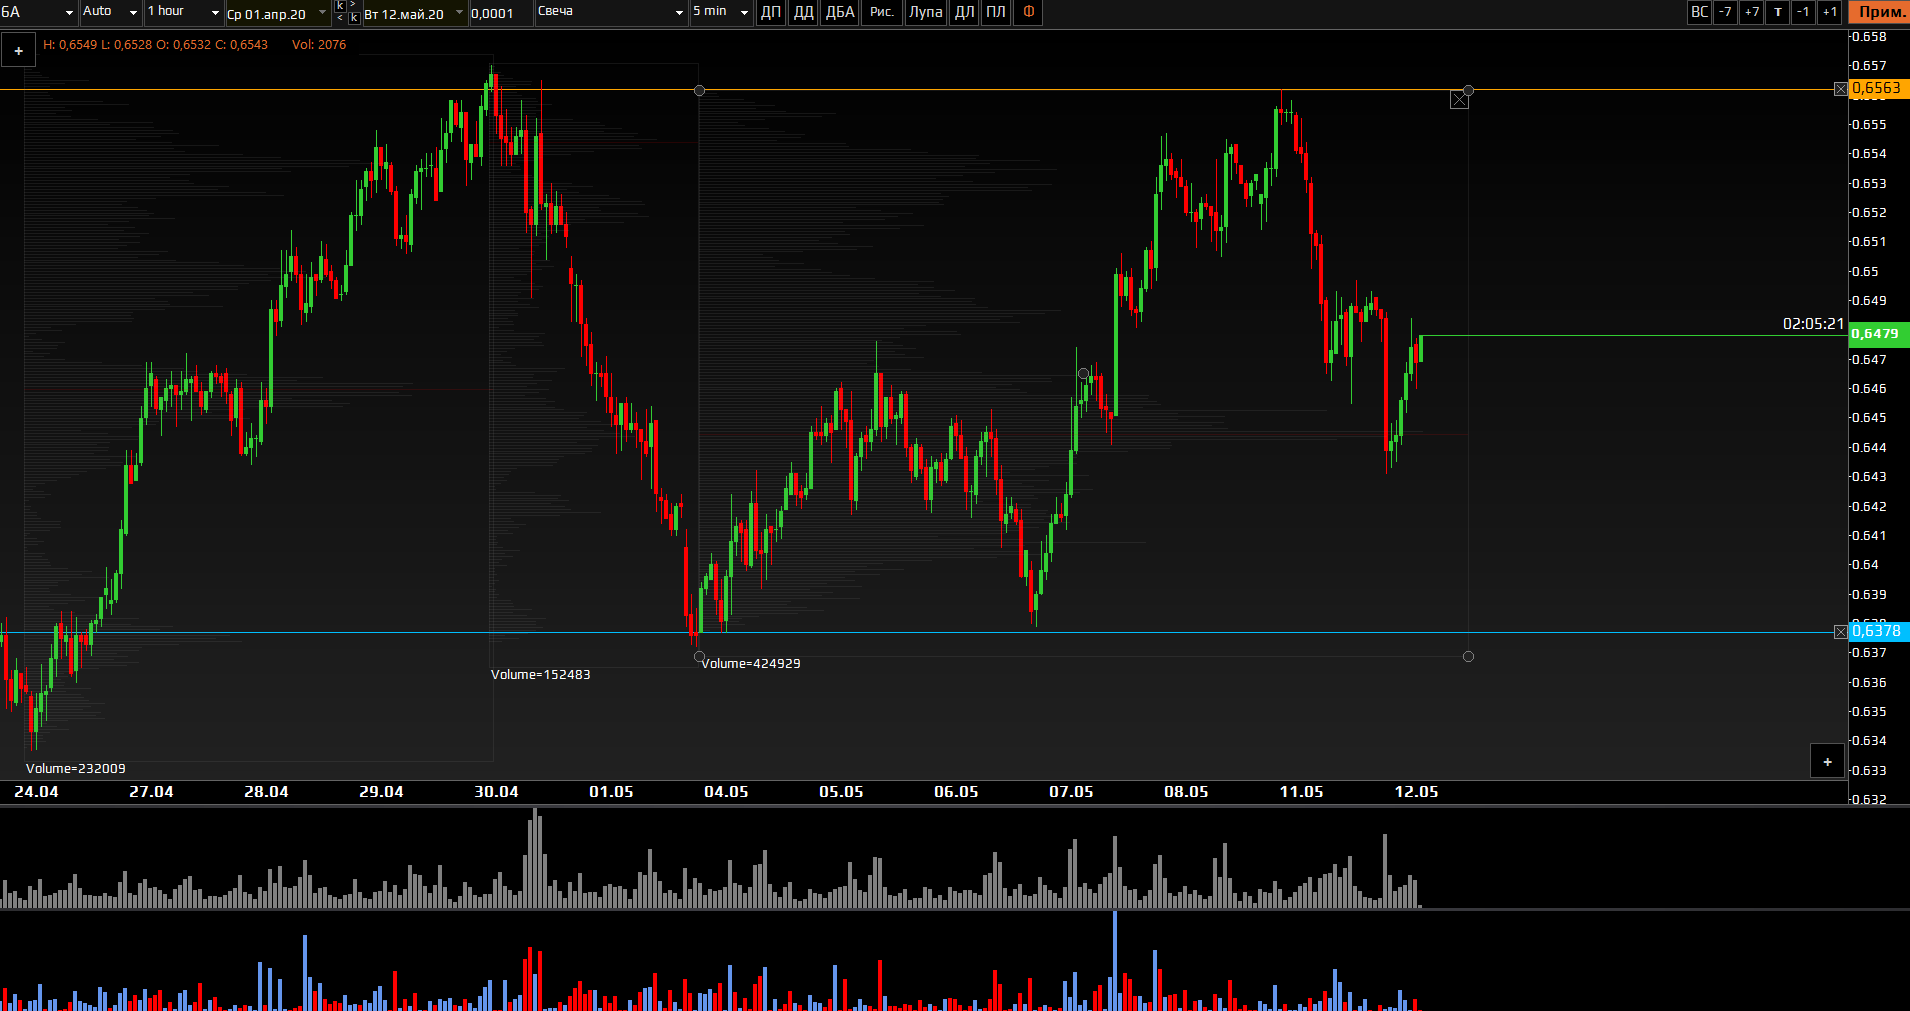Image resolution: width=1910 pixels, height=1011 pixels.
Task: Click the plus icon at chart bottom-right
Action: 1827,762
